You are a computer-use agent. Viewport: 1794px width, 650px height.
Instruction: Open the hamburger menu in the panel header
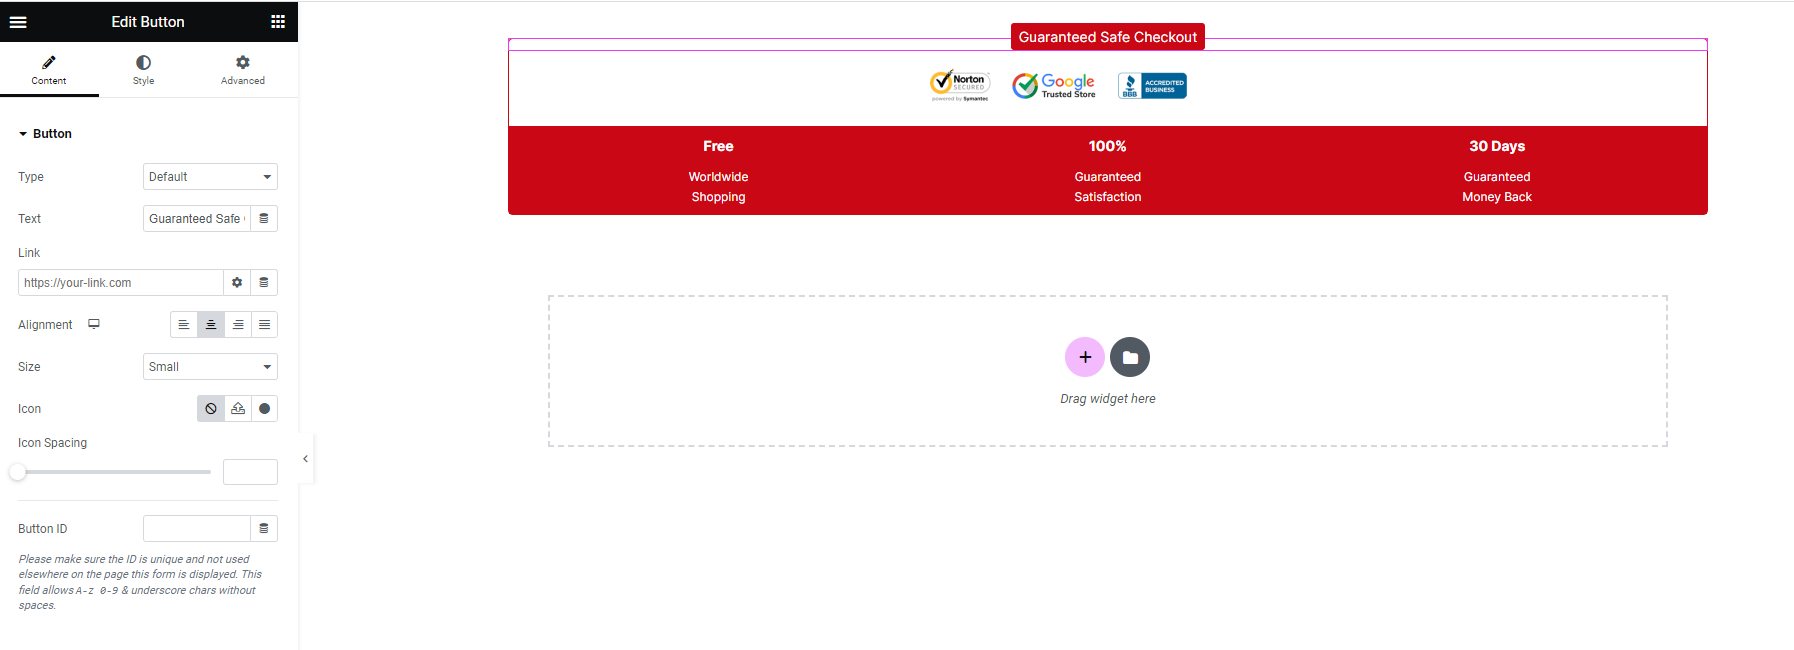18,21
